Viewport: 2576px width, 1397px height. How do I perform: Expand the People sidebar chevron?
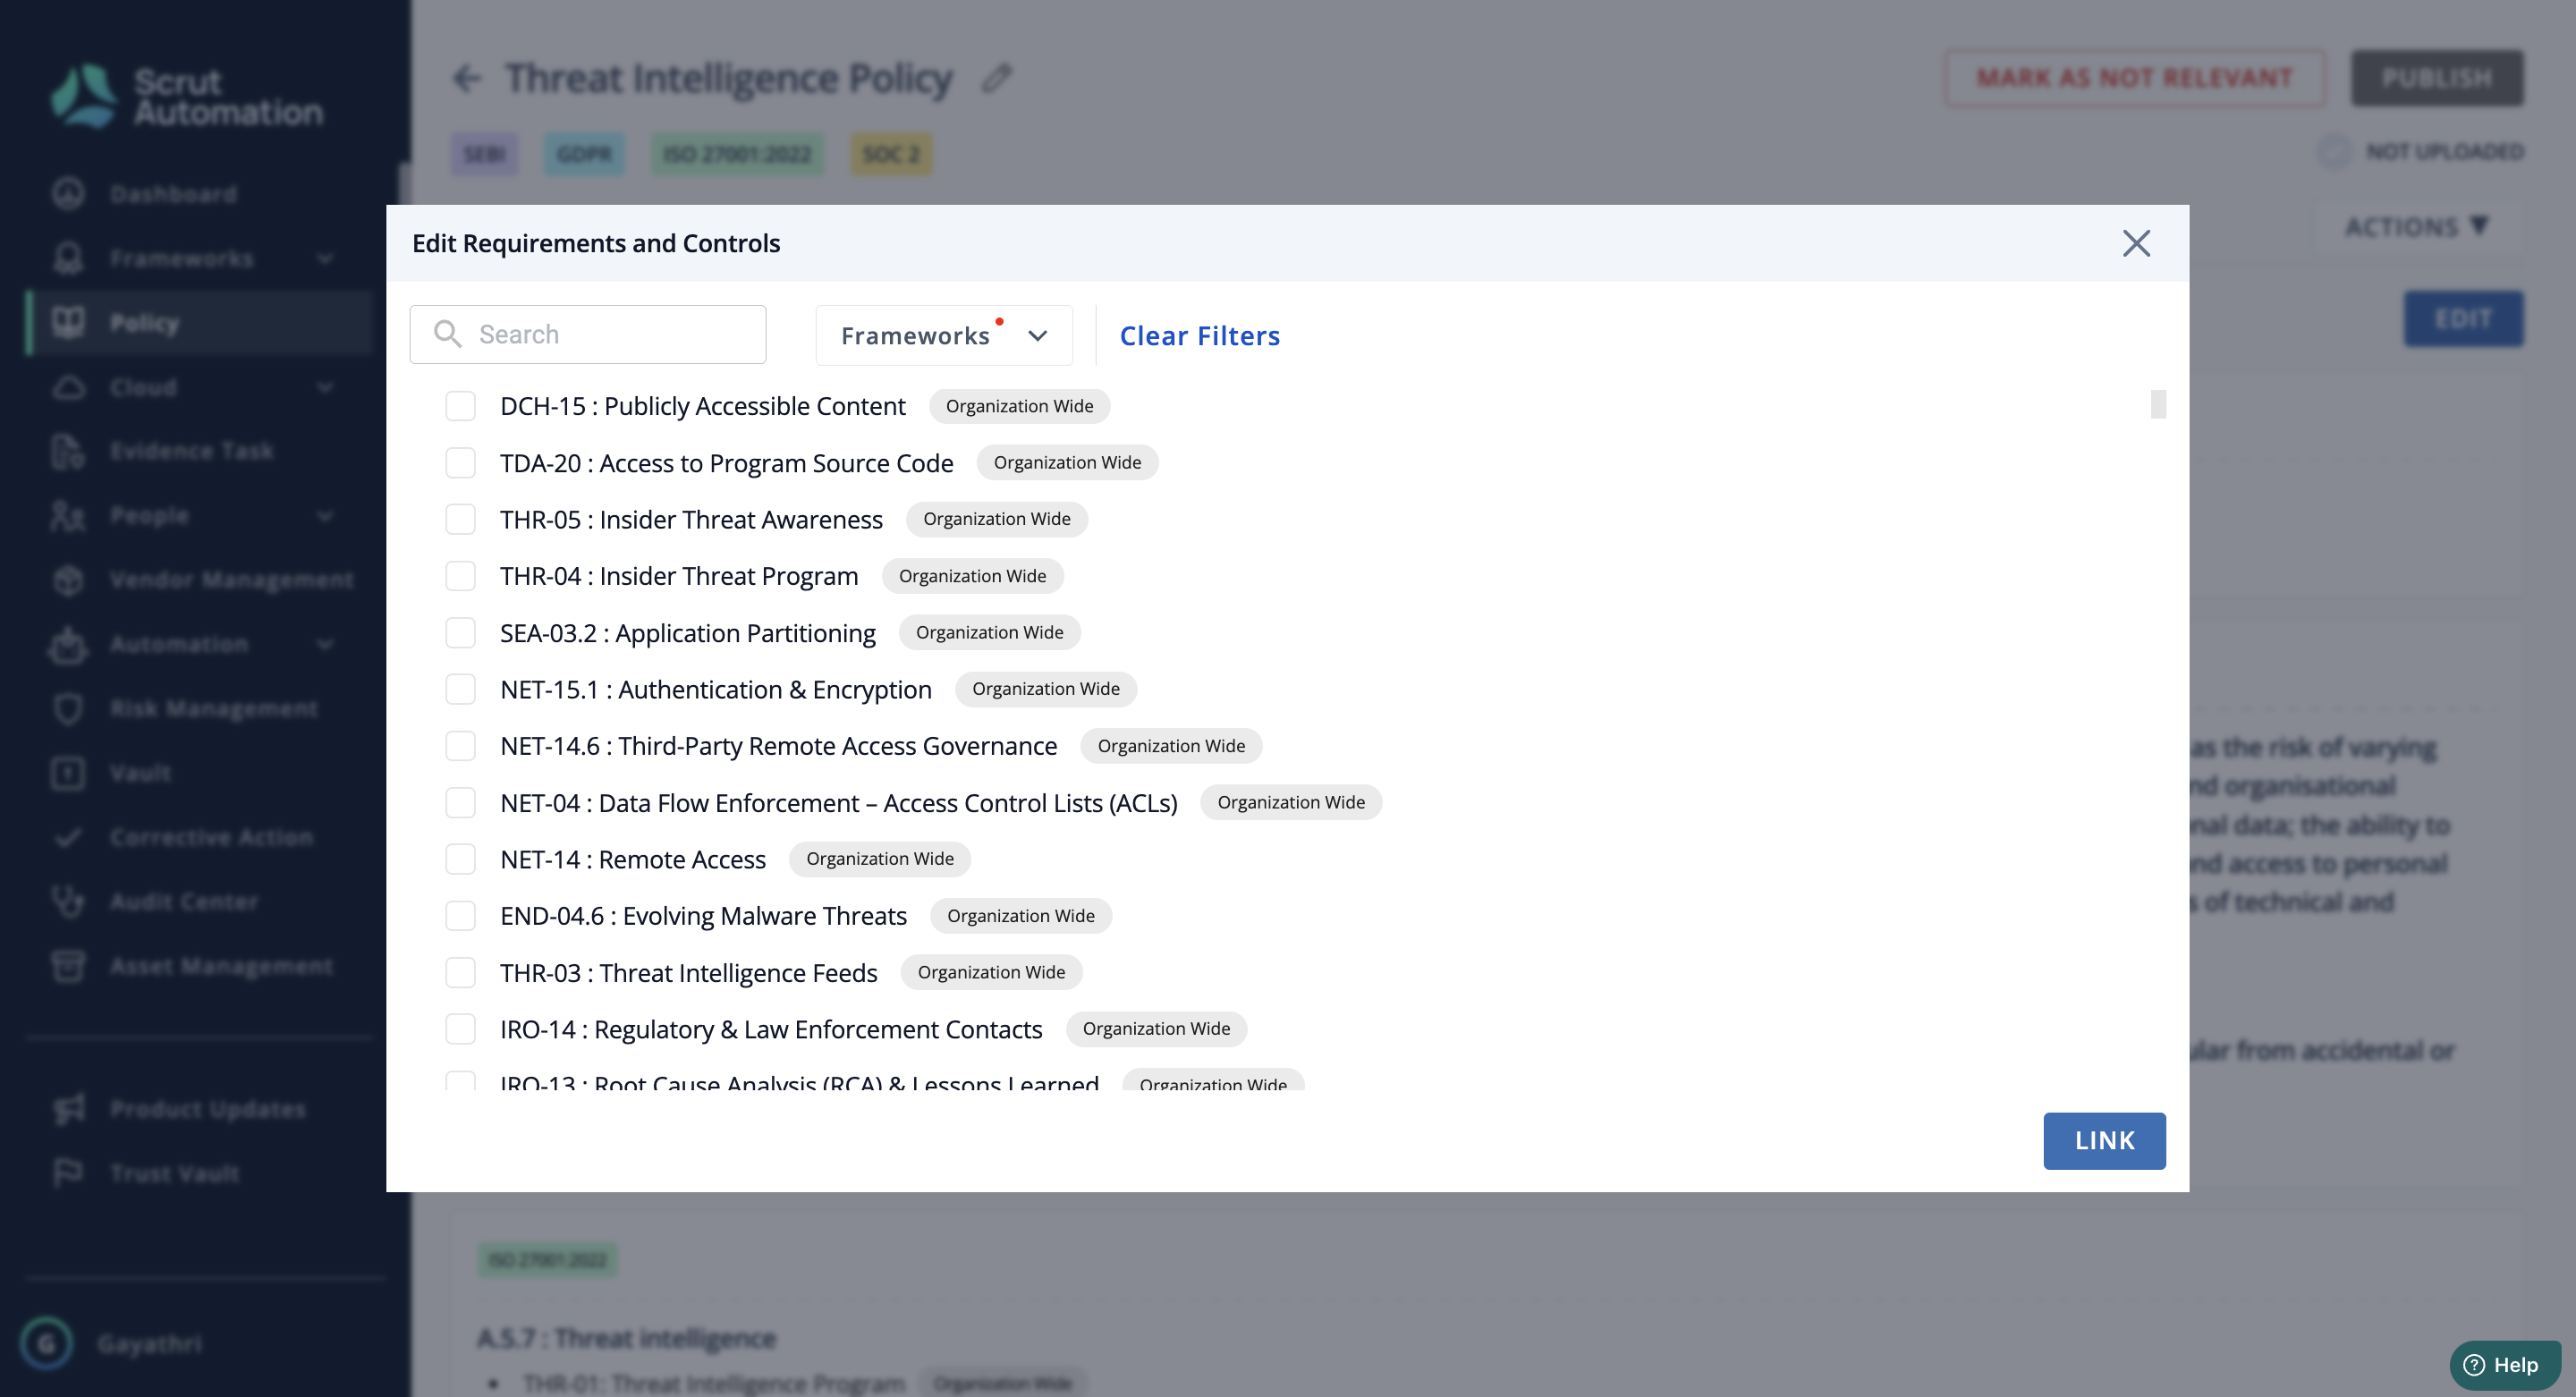(x=325, y=516)
